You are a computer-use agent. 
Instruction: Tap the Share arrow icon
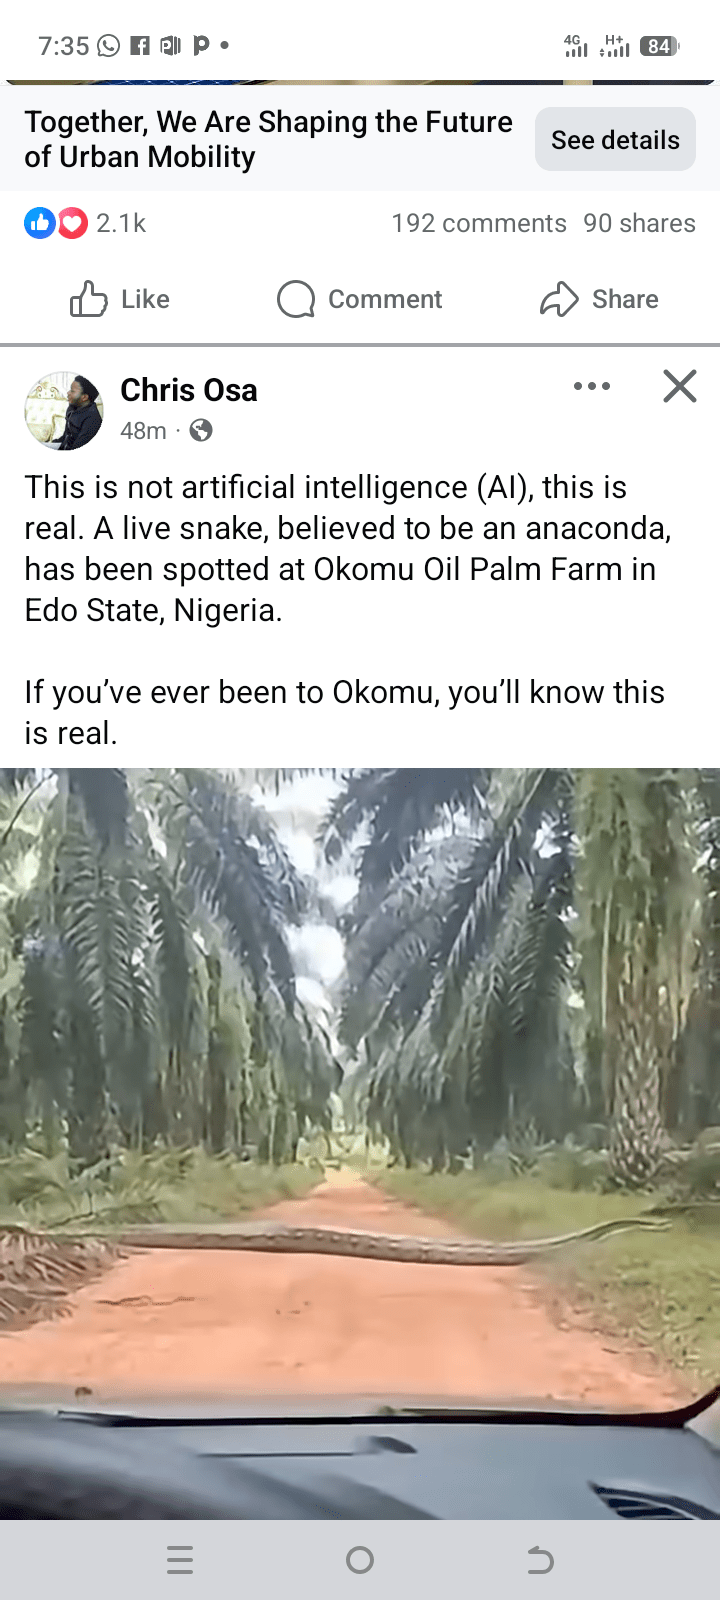[x=559, y=299]
